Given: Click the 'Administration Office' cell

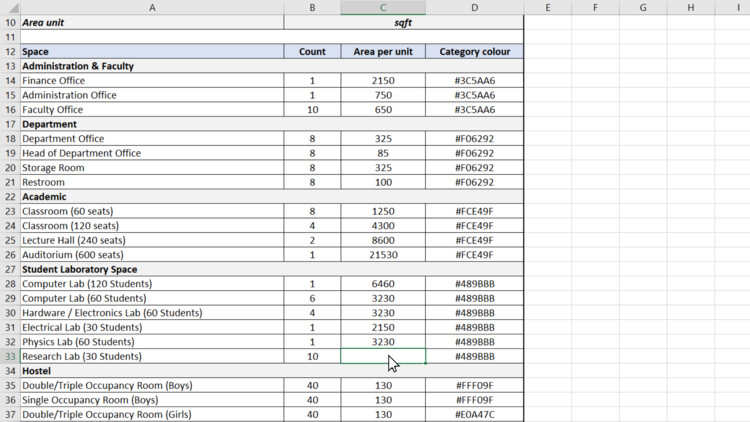Looking at the screenshot, I should (152, 95).
